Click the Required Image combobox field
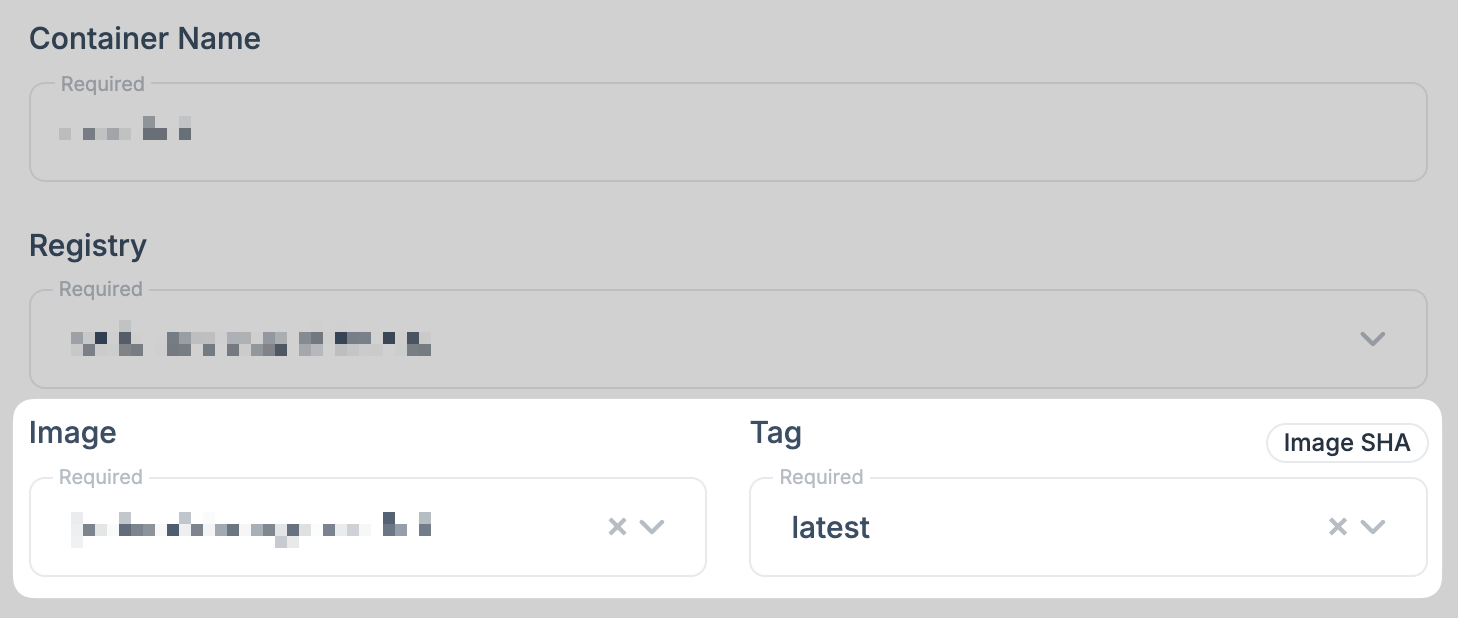The width and height of the screenshot is (1458, 618). tap(300, 527)
